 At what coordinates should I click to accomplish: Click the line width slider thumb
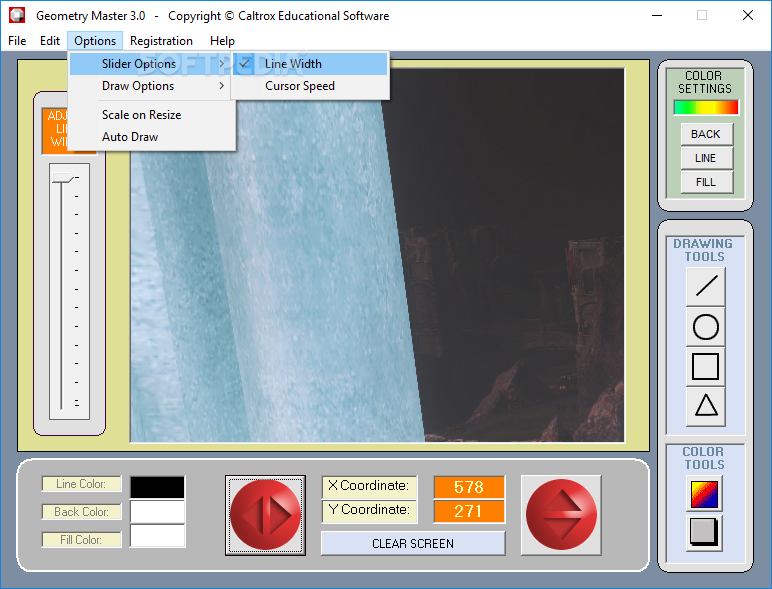(x=63, y=178)
